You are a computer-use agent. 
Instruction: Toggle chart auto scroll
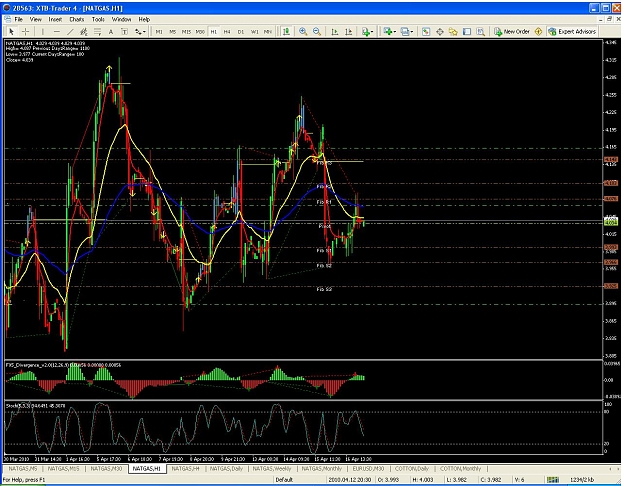click(x=335, y=31)
